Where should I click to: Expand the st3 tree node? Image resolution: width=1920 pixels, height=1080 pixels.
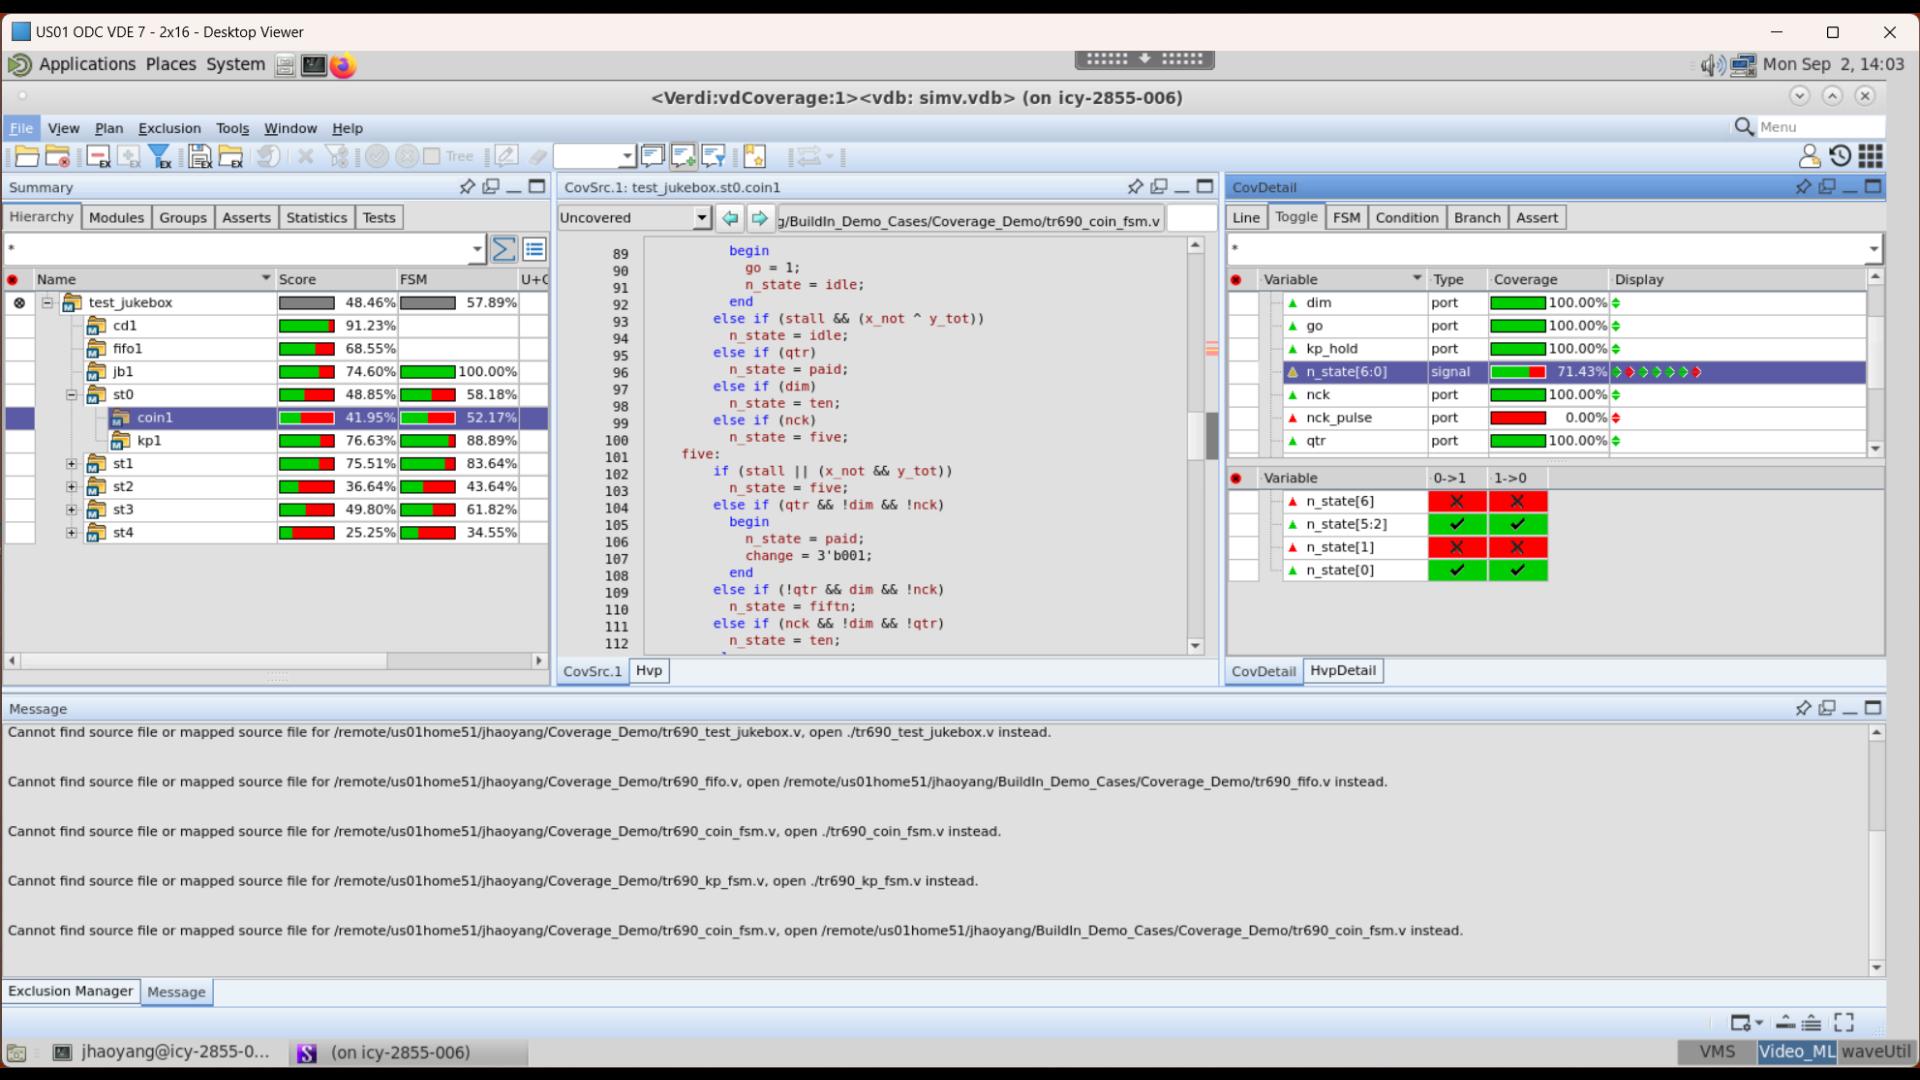71,509
